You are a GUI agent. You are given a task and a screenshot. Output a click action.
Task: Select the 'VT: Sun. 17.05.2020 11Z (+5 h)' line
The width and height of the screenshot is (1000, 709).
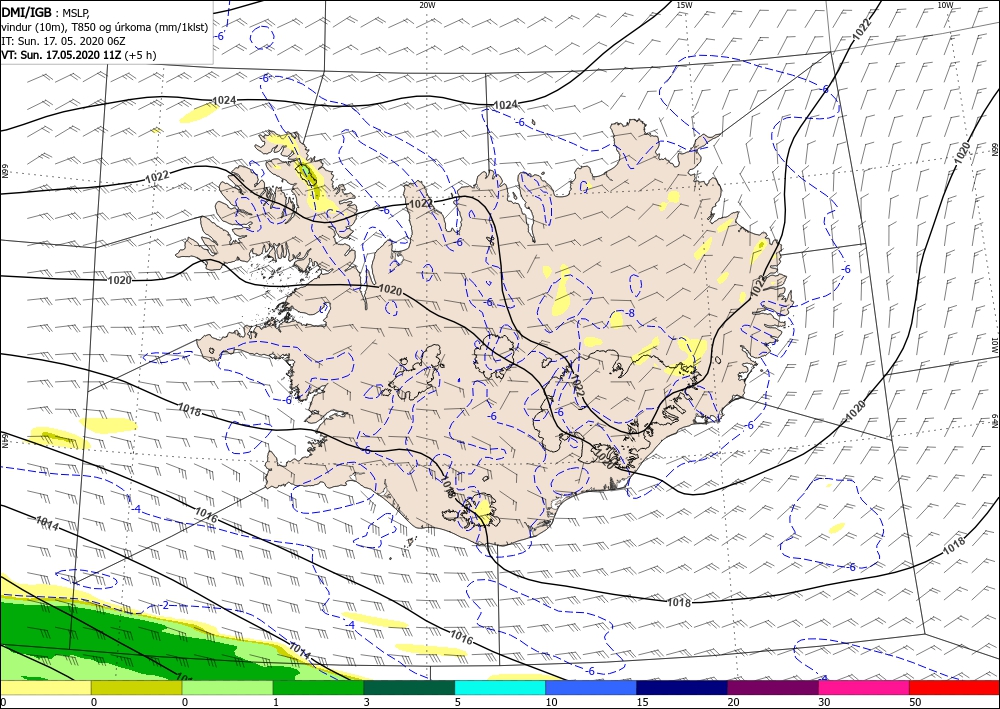click(x=79, y=55)
